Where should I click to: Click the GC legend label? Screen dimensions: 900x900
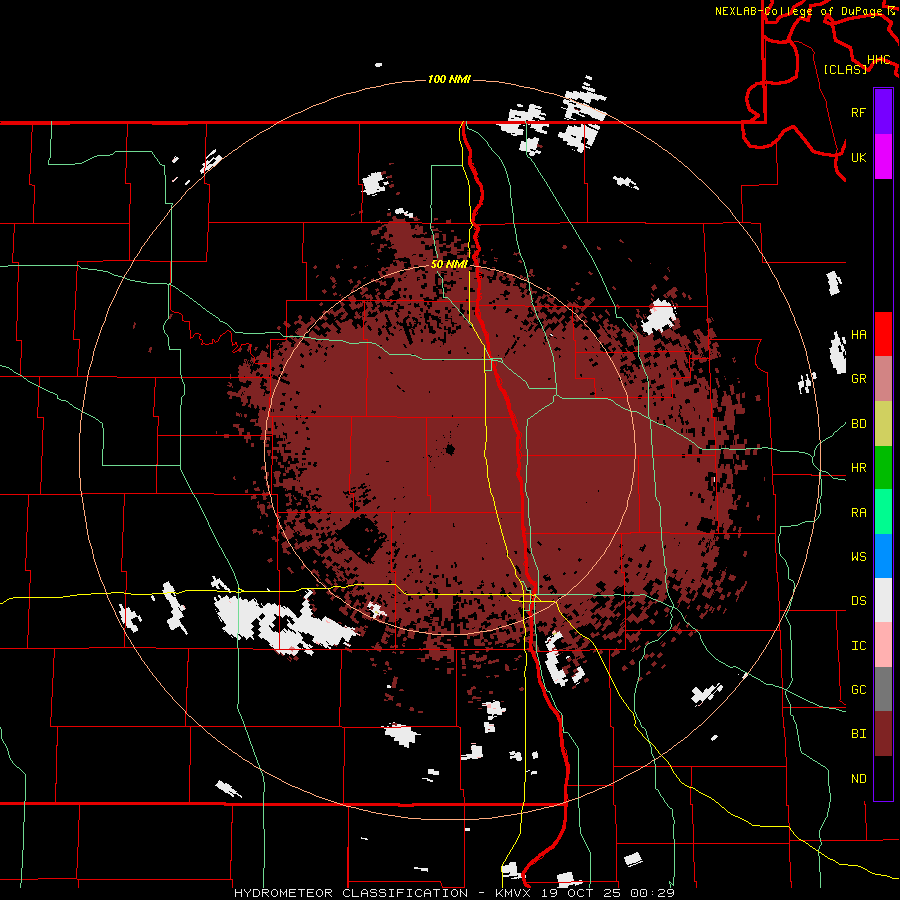[858, 690]
